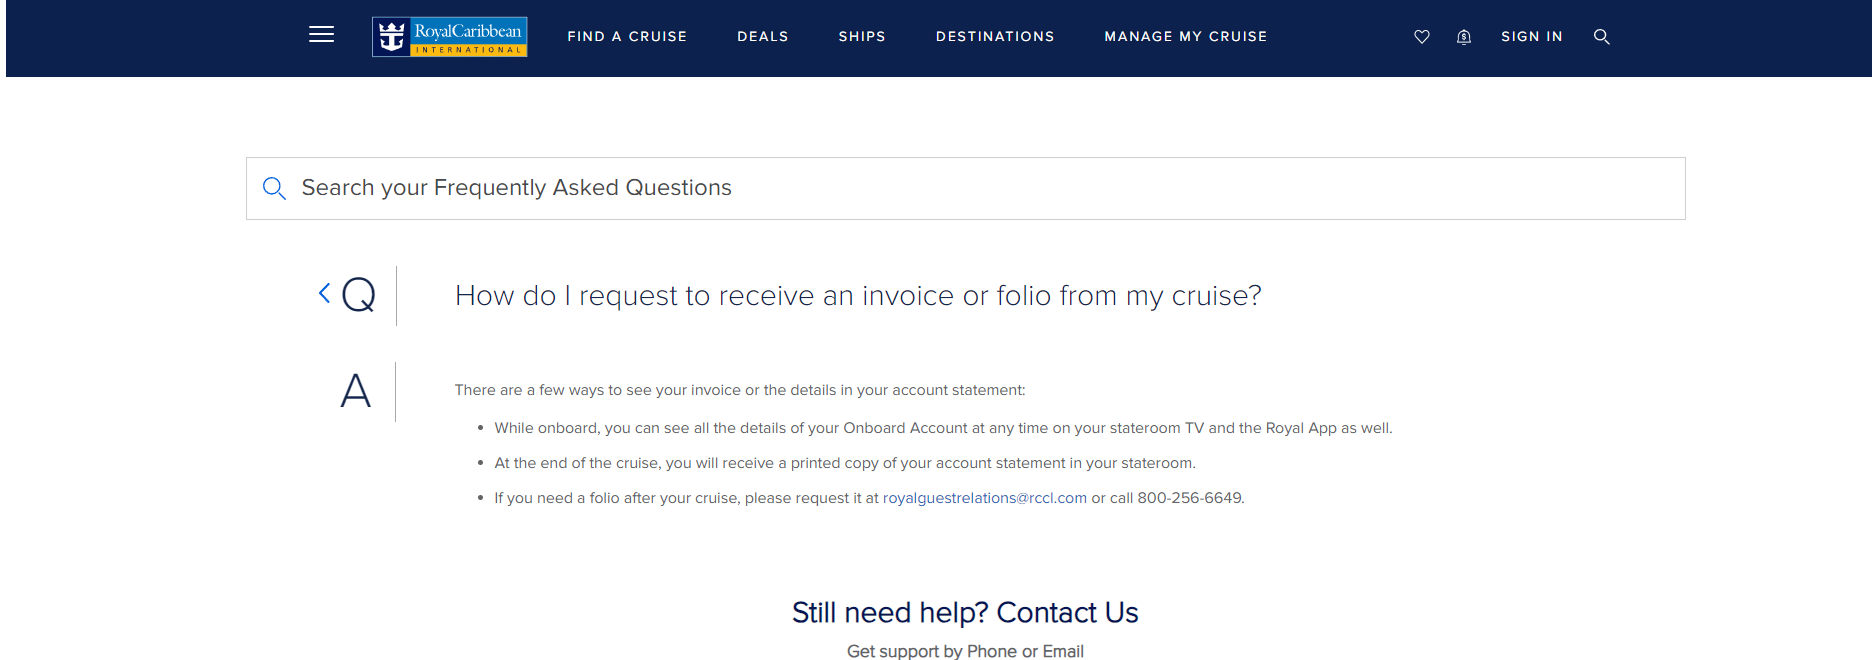The height and width of the screenshot is (660, 1872).
Task: Select Ships in the top navigation
Action: point(862,36)
